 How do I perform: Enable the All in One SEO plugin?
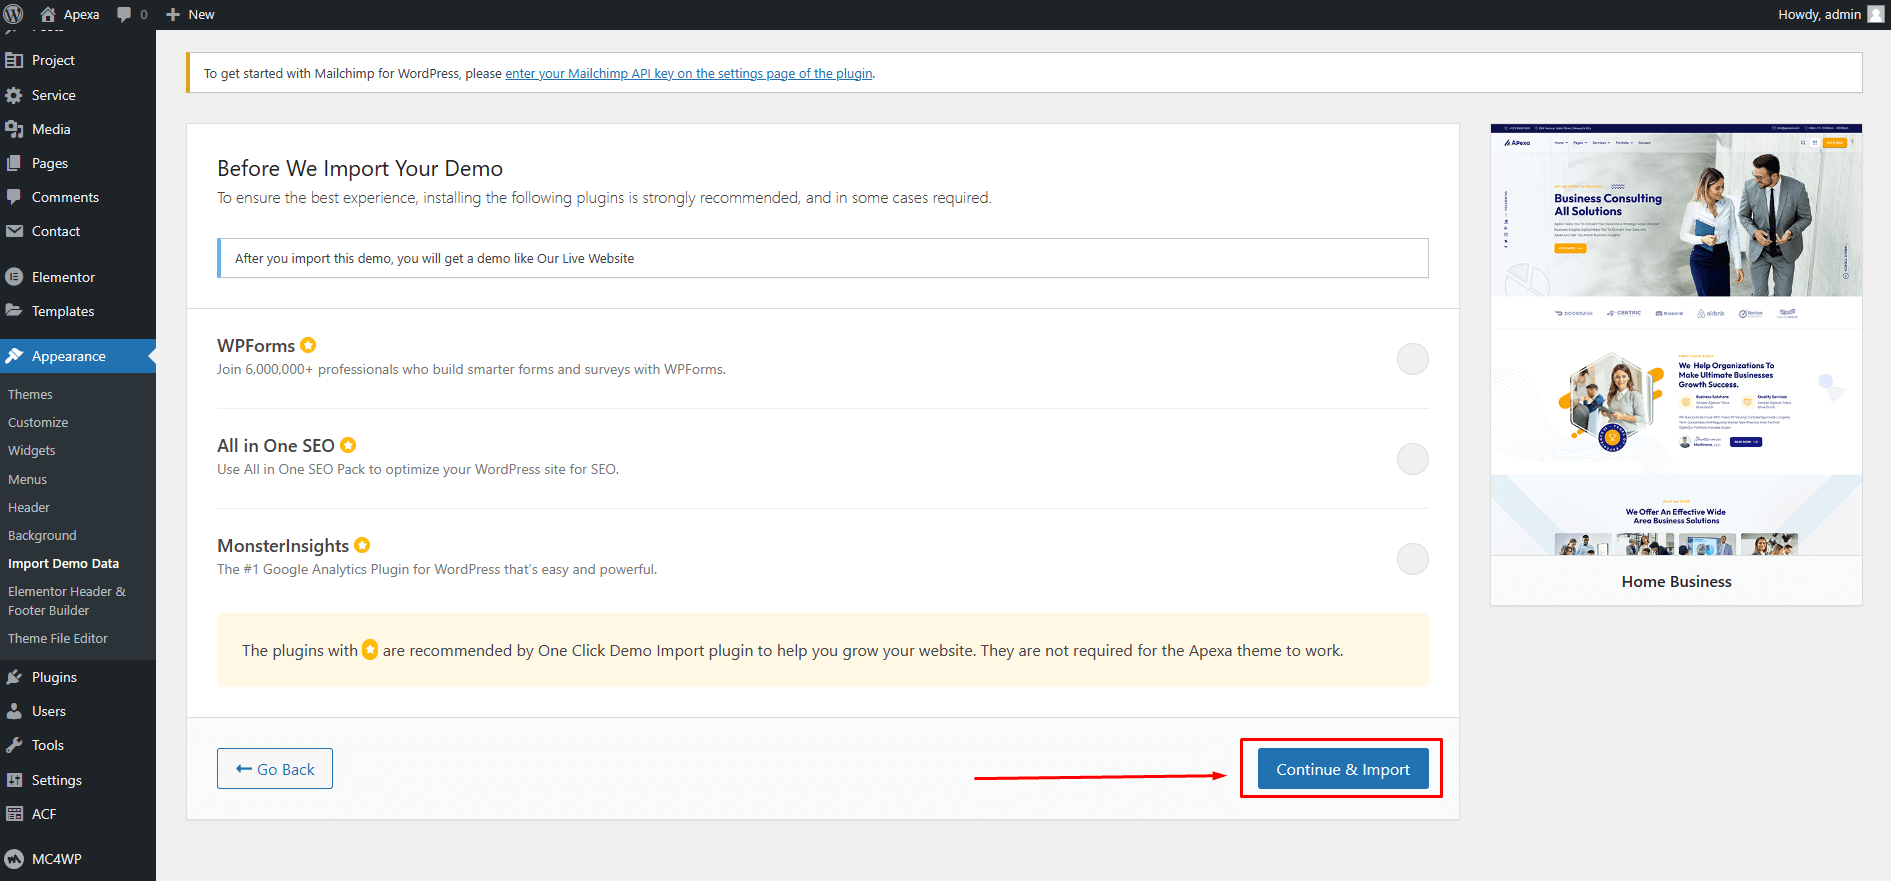pos(1412,459)
